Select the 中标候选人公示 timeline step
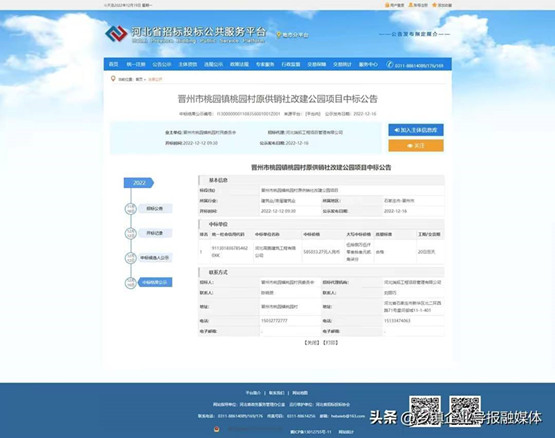The image size is (555, 438). 155,257
